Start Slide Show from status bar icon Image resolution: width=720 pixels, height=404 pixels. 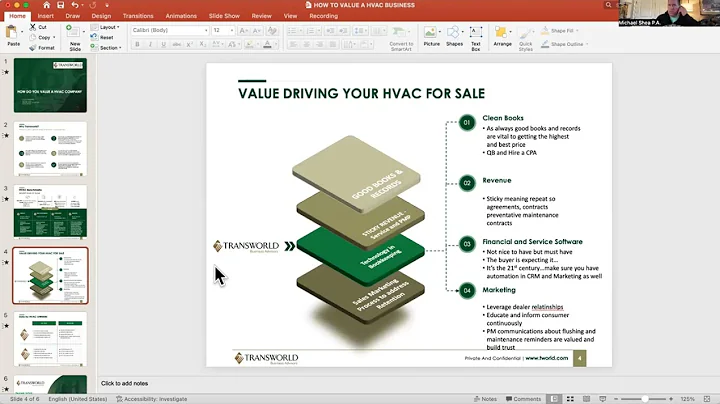pyautogui.click(x=602, y=399)
